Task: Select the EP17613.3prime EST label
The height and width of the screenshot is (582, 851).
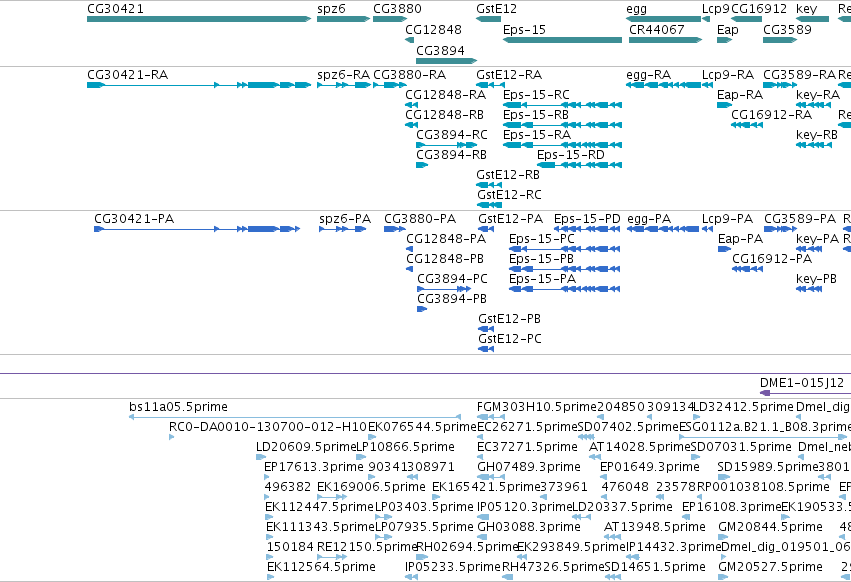Action: 314,467
